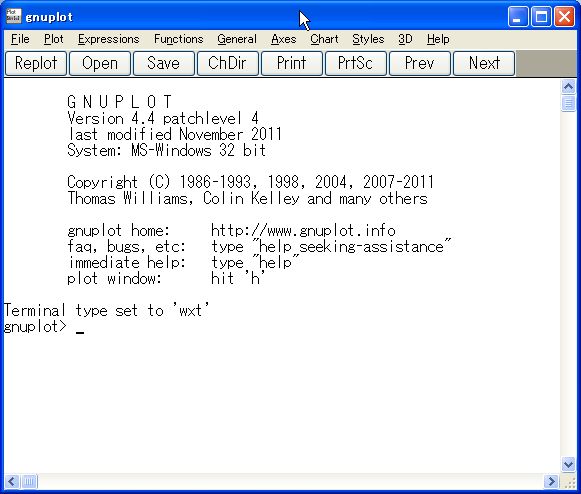This screenshot has width=581, height=494.
Task: Open the Plot menu
Action: pos(54,39)
